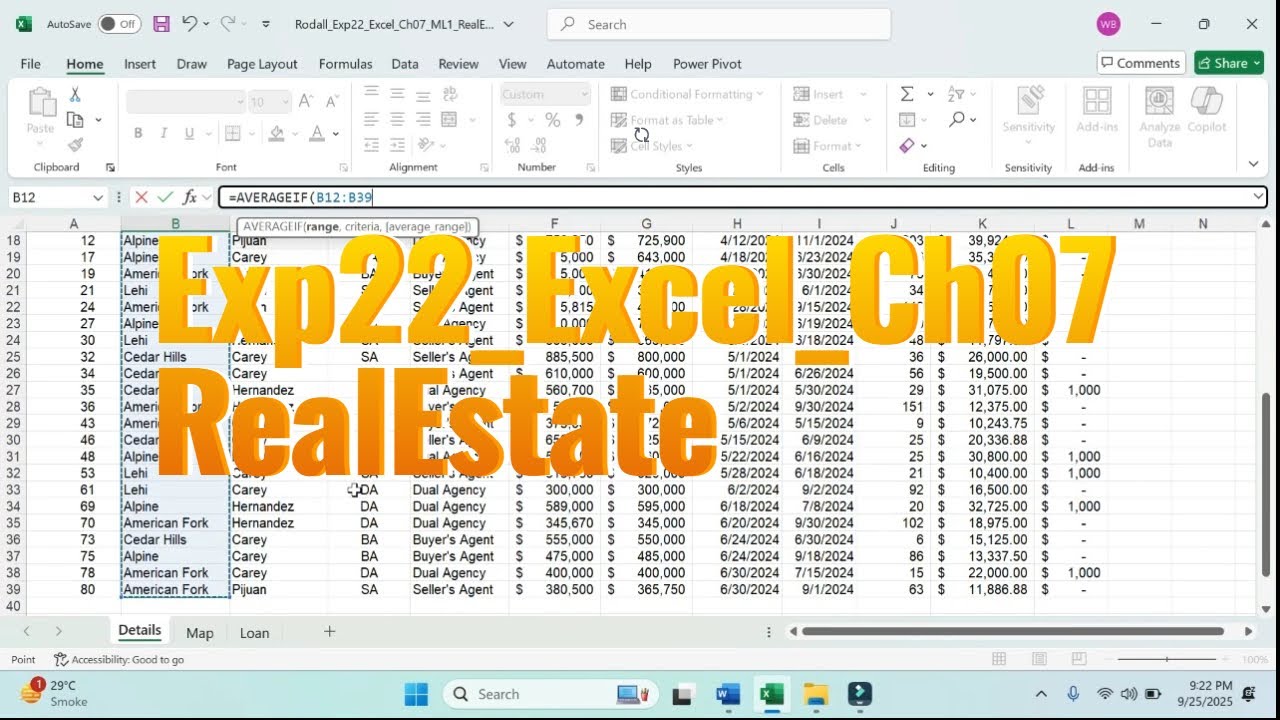Apply the Borders button
The image size is (1280, 720).
click(x=232, y=133)
